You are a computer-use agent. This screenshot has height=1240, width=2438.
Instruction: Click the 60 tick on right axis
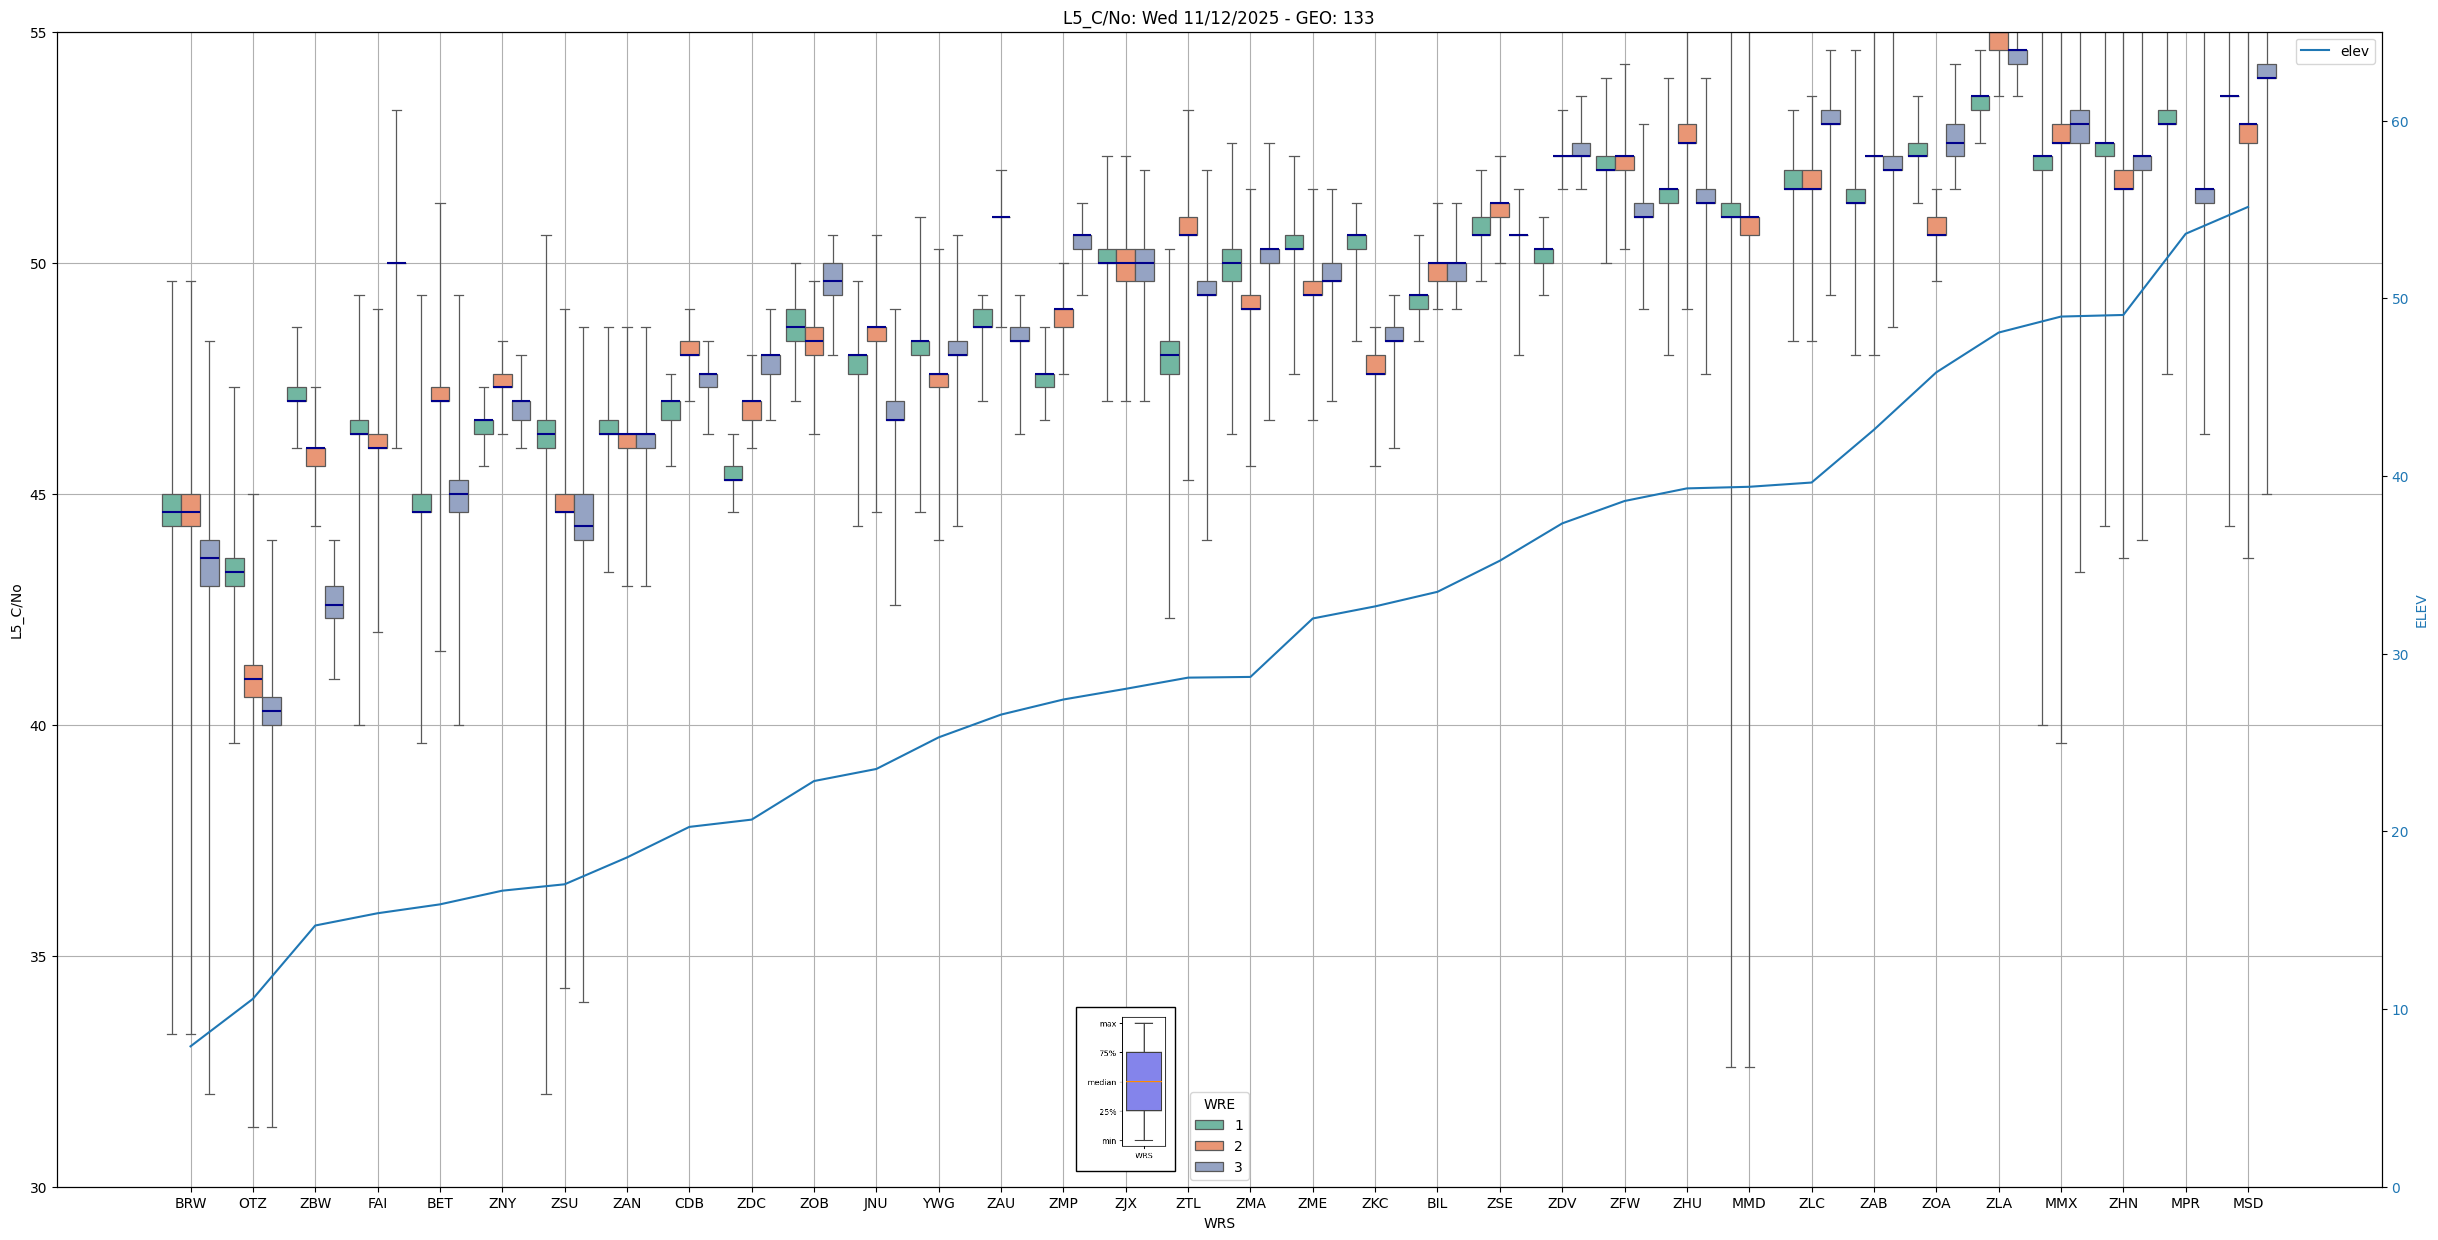2399,122
